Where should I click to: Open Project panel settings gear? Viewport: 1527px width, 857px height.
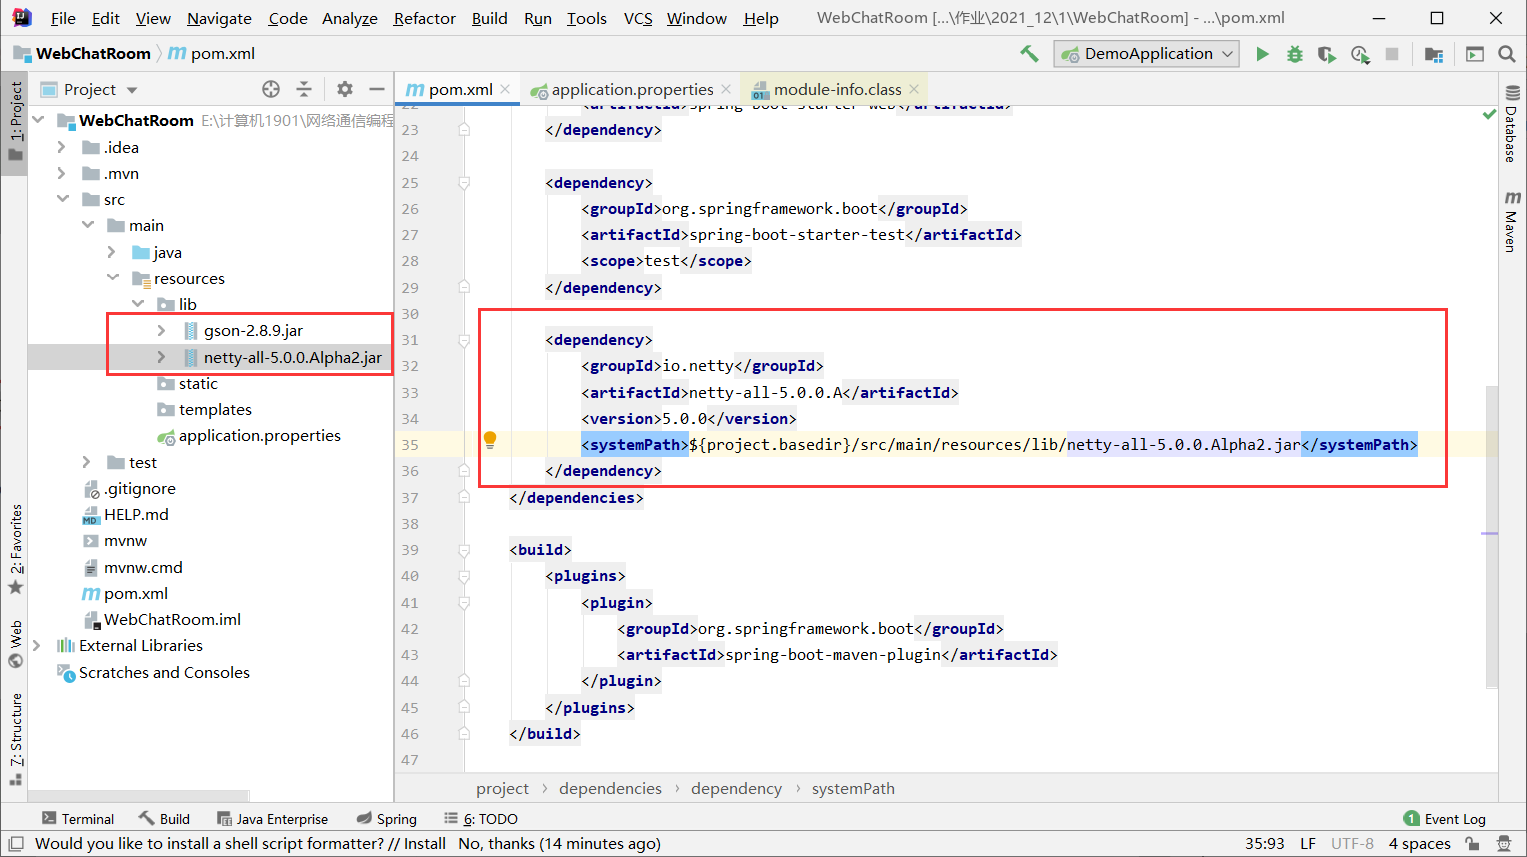point(343,89)
